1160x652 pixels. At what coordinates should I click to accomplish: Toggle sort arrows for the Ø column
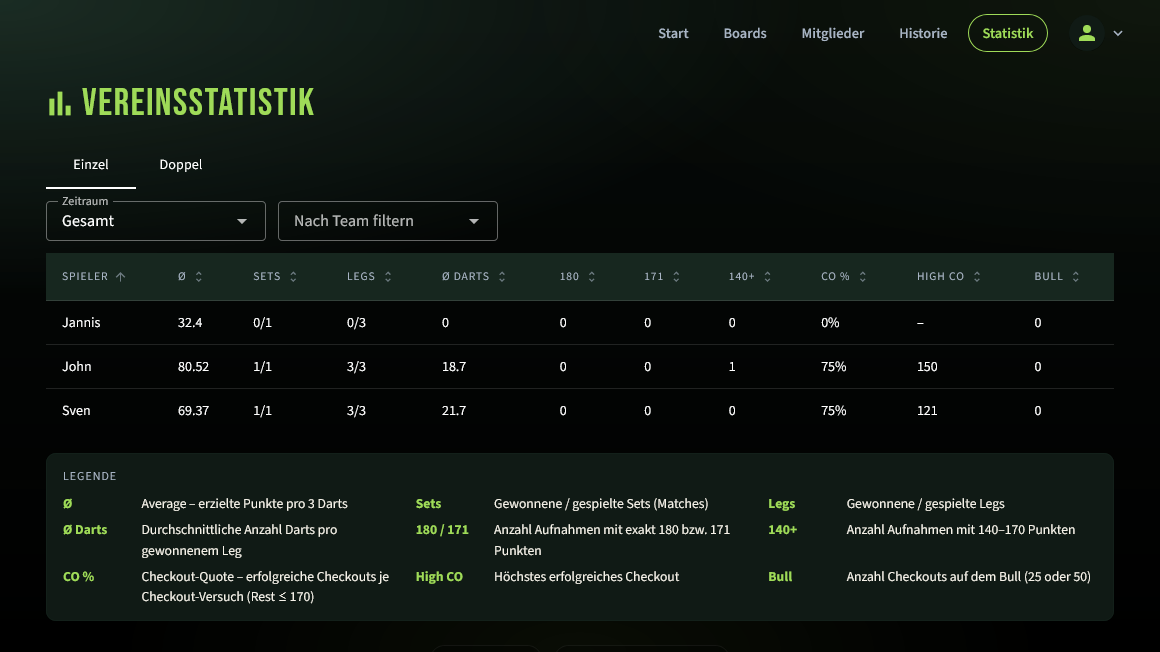pyautogui.click(x=198, y=277)
